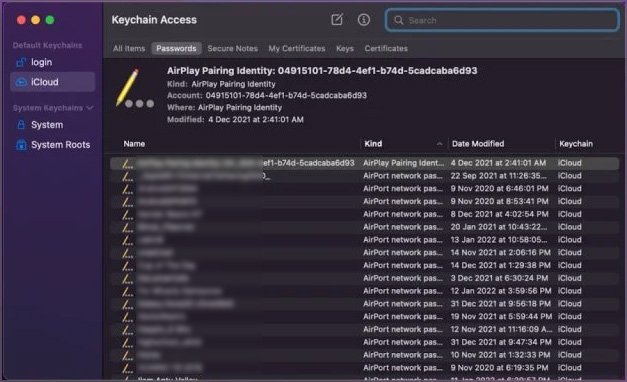Open the Secure Notes tab
This screenshot has width=627, height=382.
233,48
